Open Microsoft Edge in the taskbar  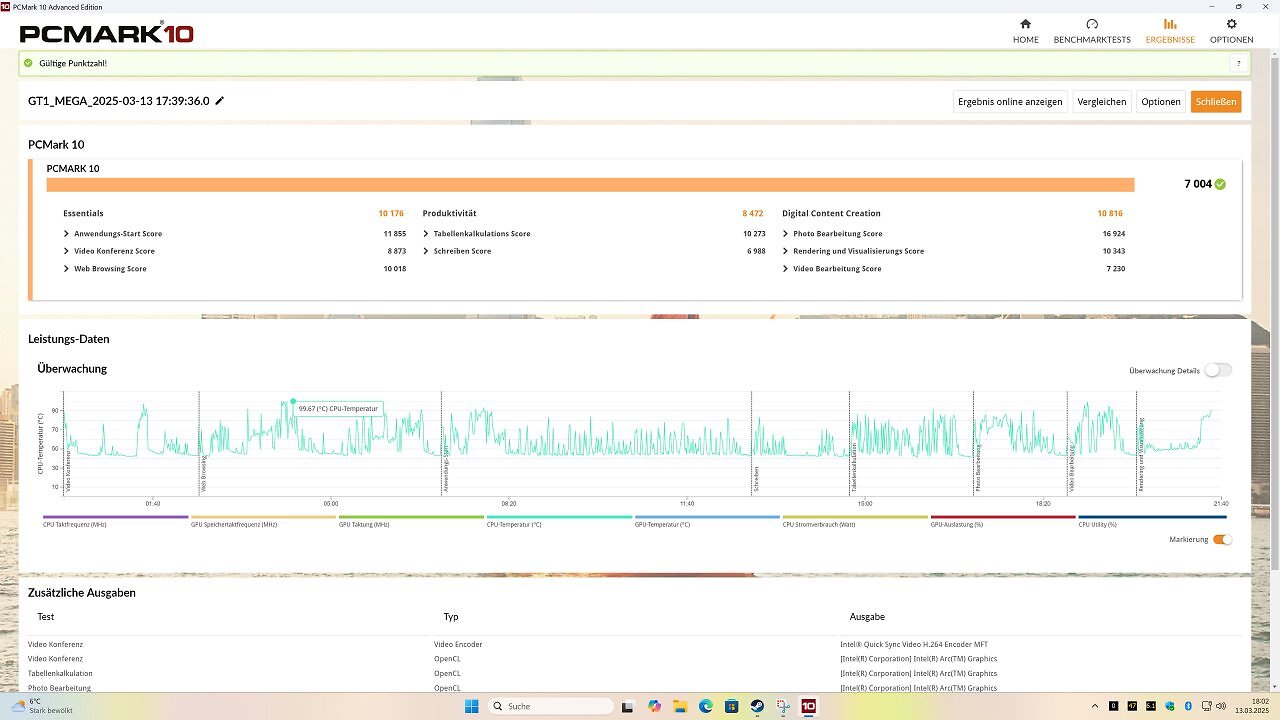[x=706, y=706]
